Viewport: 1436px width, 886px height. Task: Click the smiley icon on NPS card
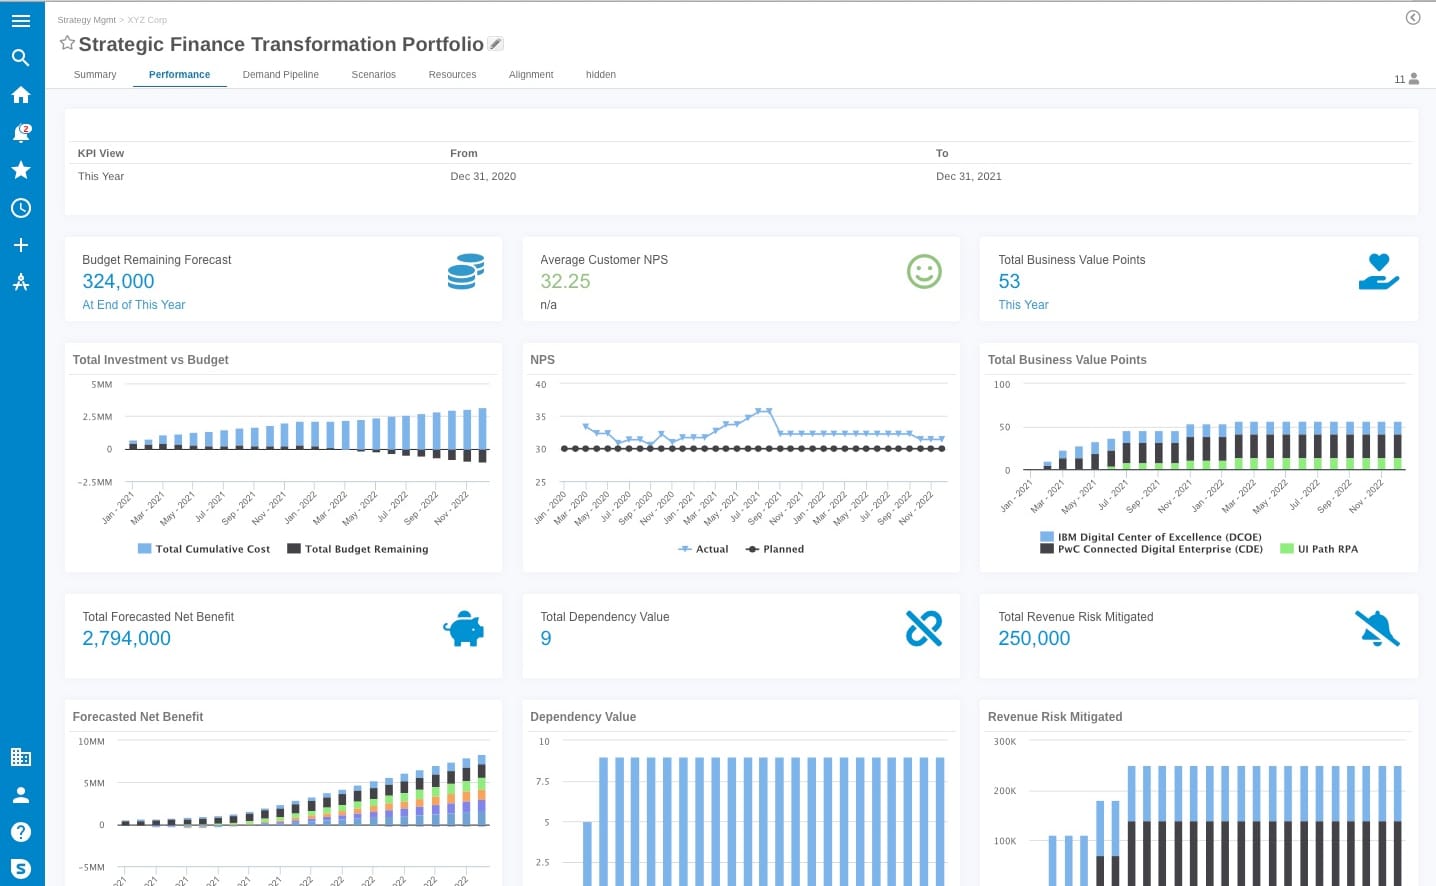(924, 271)
